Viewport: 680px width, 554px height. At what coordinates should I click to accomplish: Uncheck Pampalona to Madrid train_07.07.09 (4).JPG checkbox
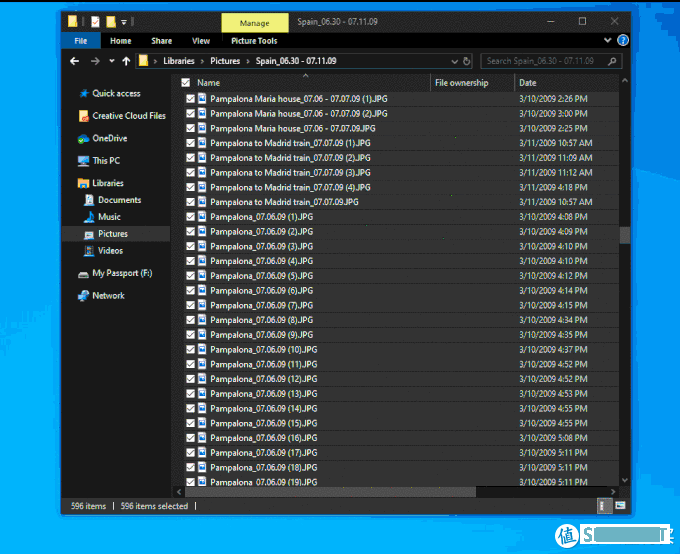click(190, 187)
